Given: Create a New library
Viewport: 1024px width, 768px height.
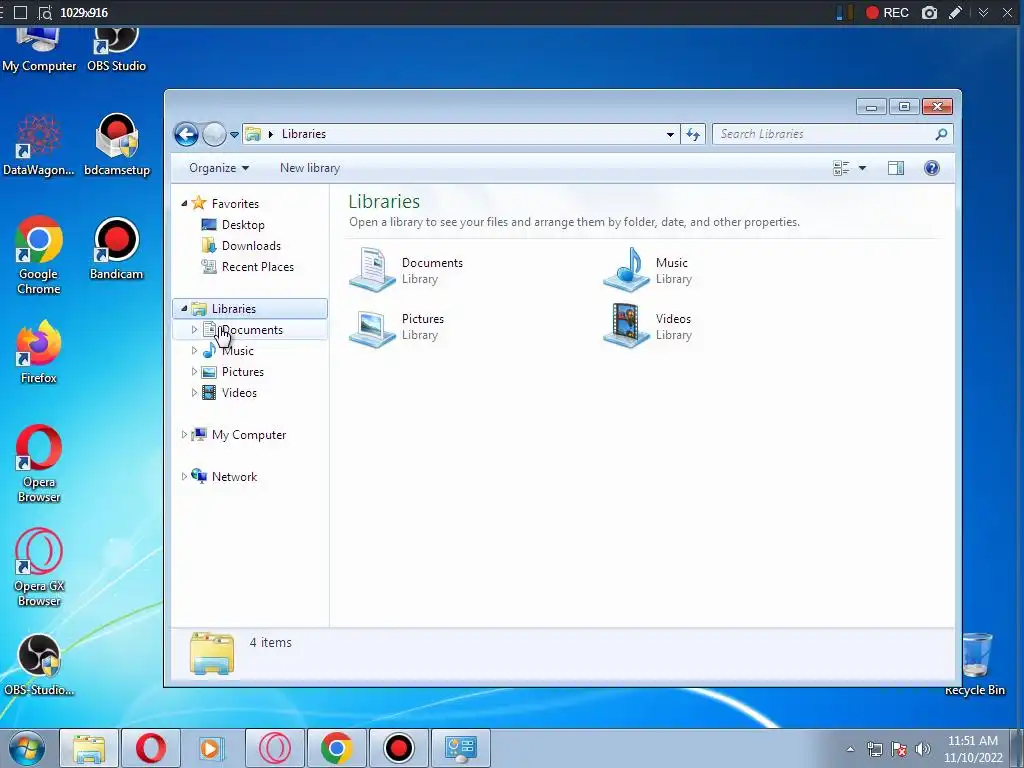Looking at the screenshot, I should pos(310,168).
